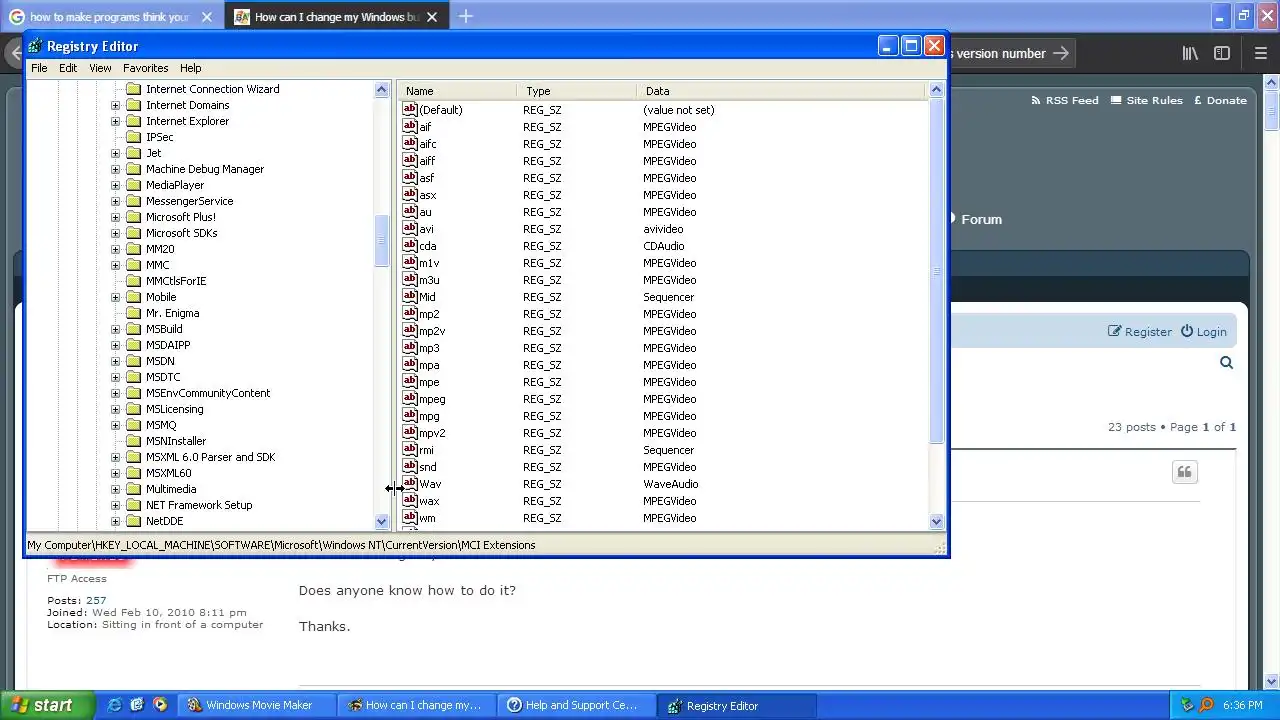Click the mp3 string value icon

tap(409, 347)
